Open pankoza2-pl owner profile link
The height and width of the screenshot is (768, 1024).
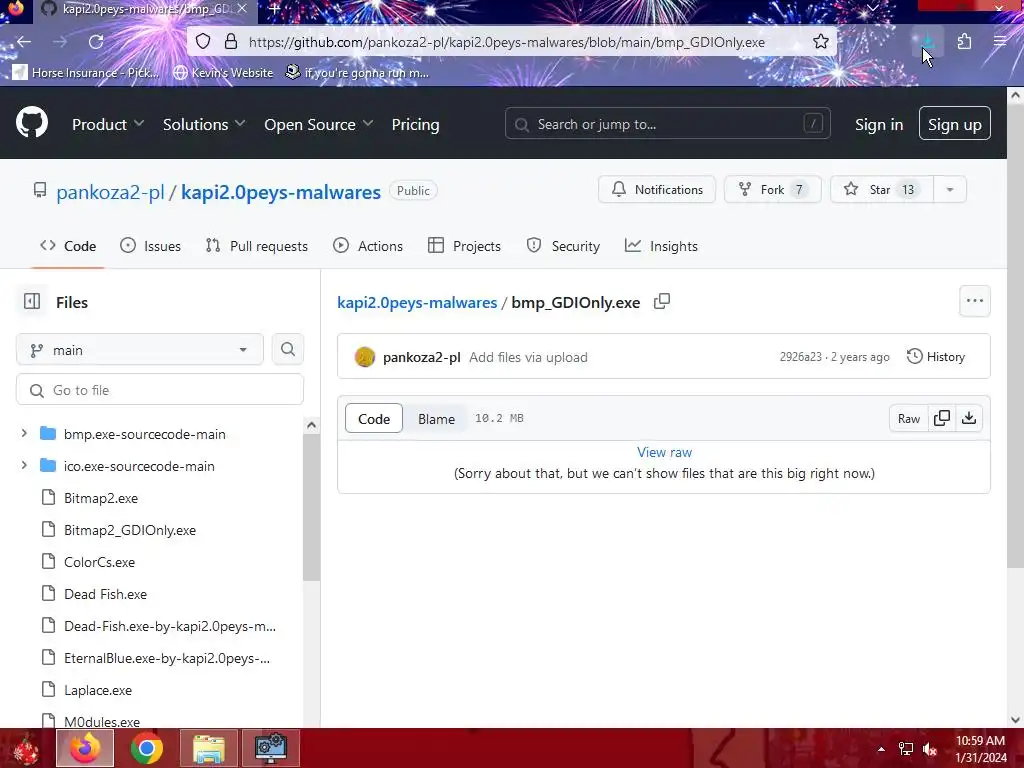tap(110, 192)
